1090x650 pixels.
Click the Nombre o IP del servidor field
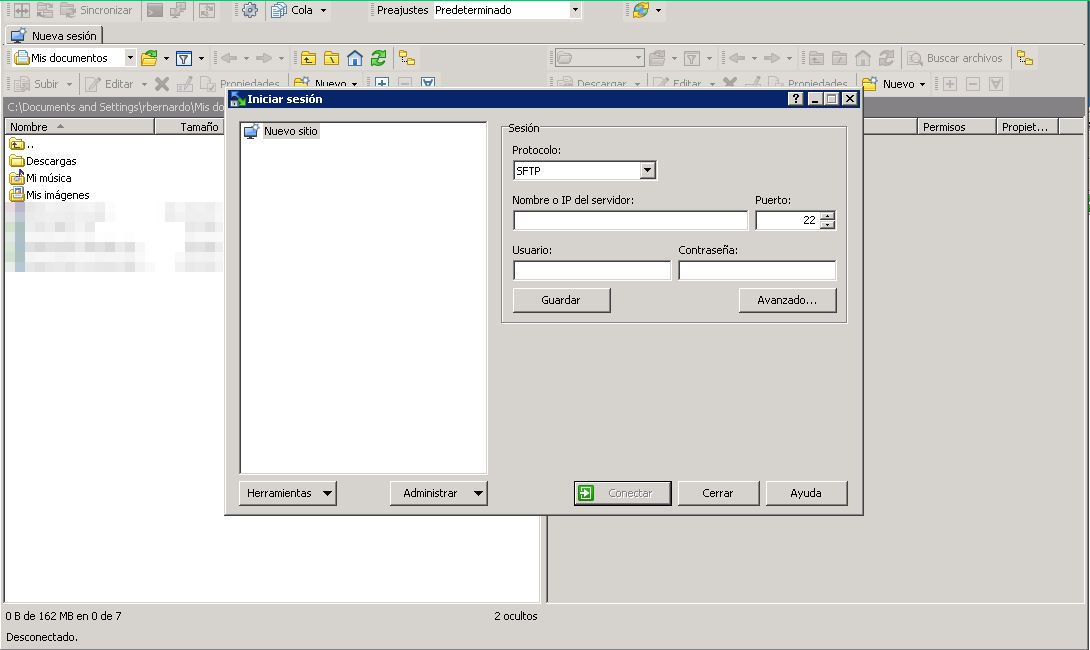click(x=630, y=221)
